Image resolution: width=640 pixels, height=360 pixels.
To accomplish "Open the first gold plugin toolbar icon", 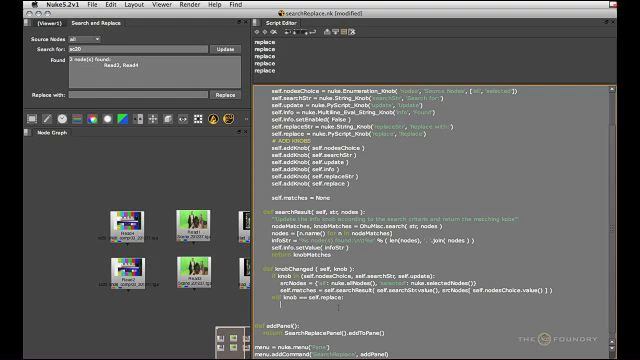I will 213,119.
